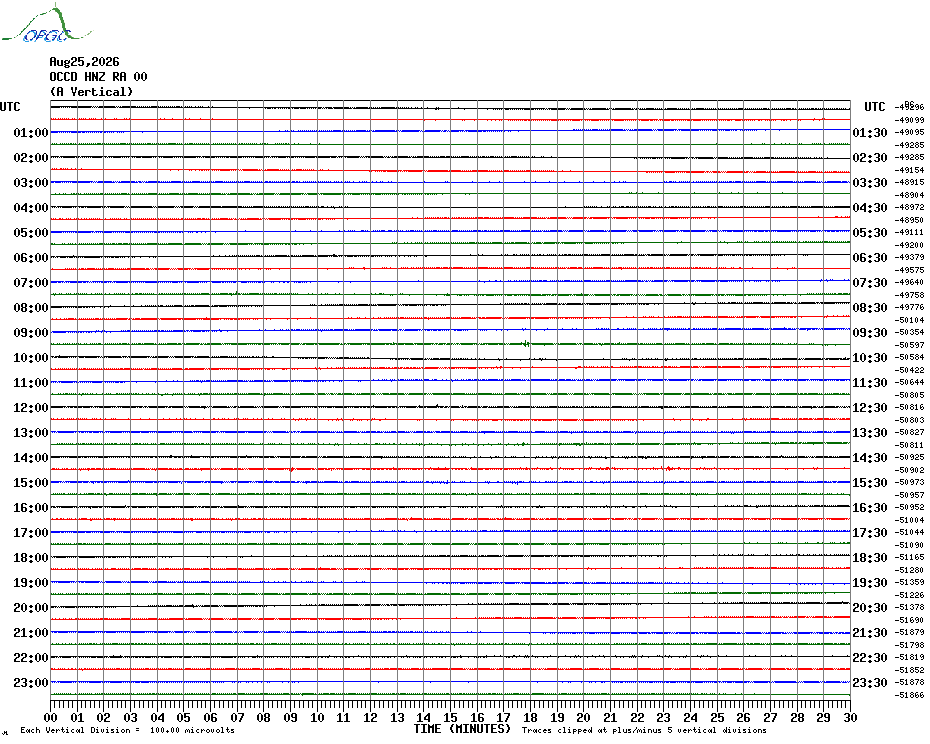Click the Aug25,2026 date header
The height and width of the screenshot is (744, 930).
pyautogui.click(x=84, y=62)
